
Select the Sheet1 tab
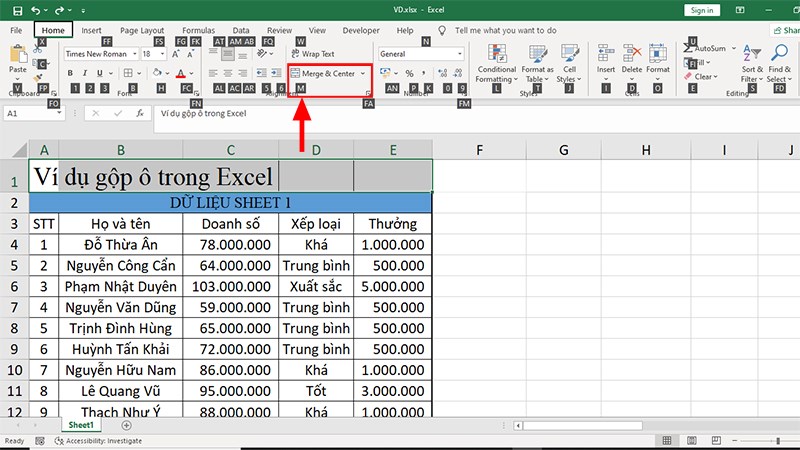click(x=81, y=425)
